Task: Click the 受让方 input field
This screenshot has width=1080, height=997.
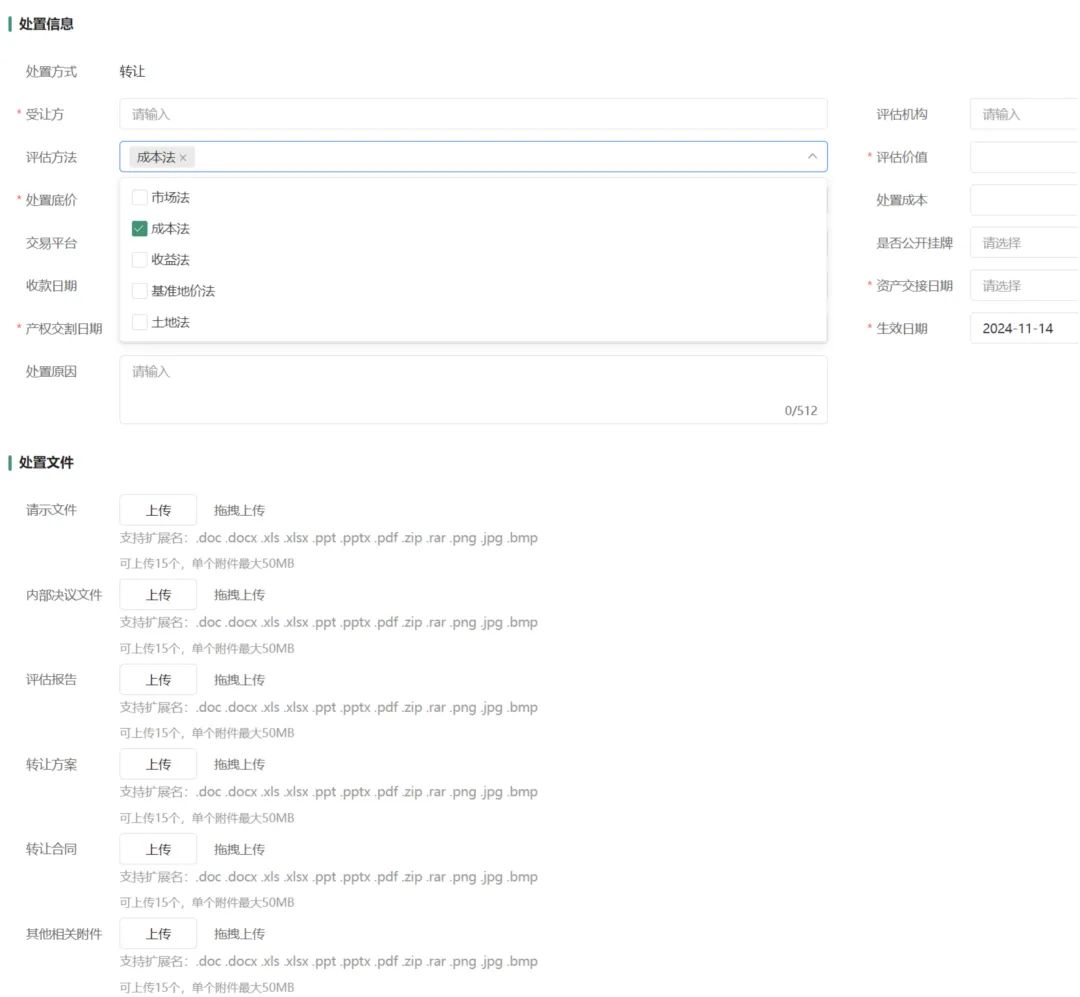Action: tap(473, 114)
